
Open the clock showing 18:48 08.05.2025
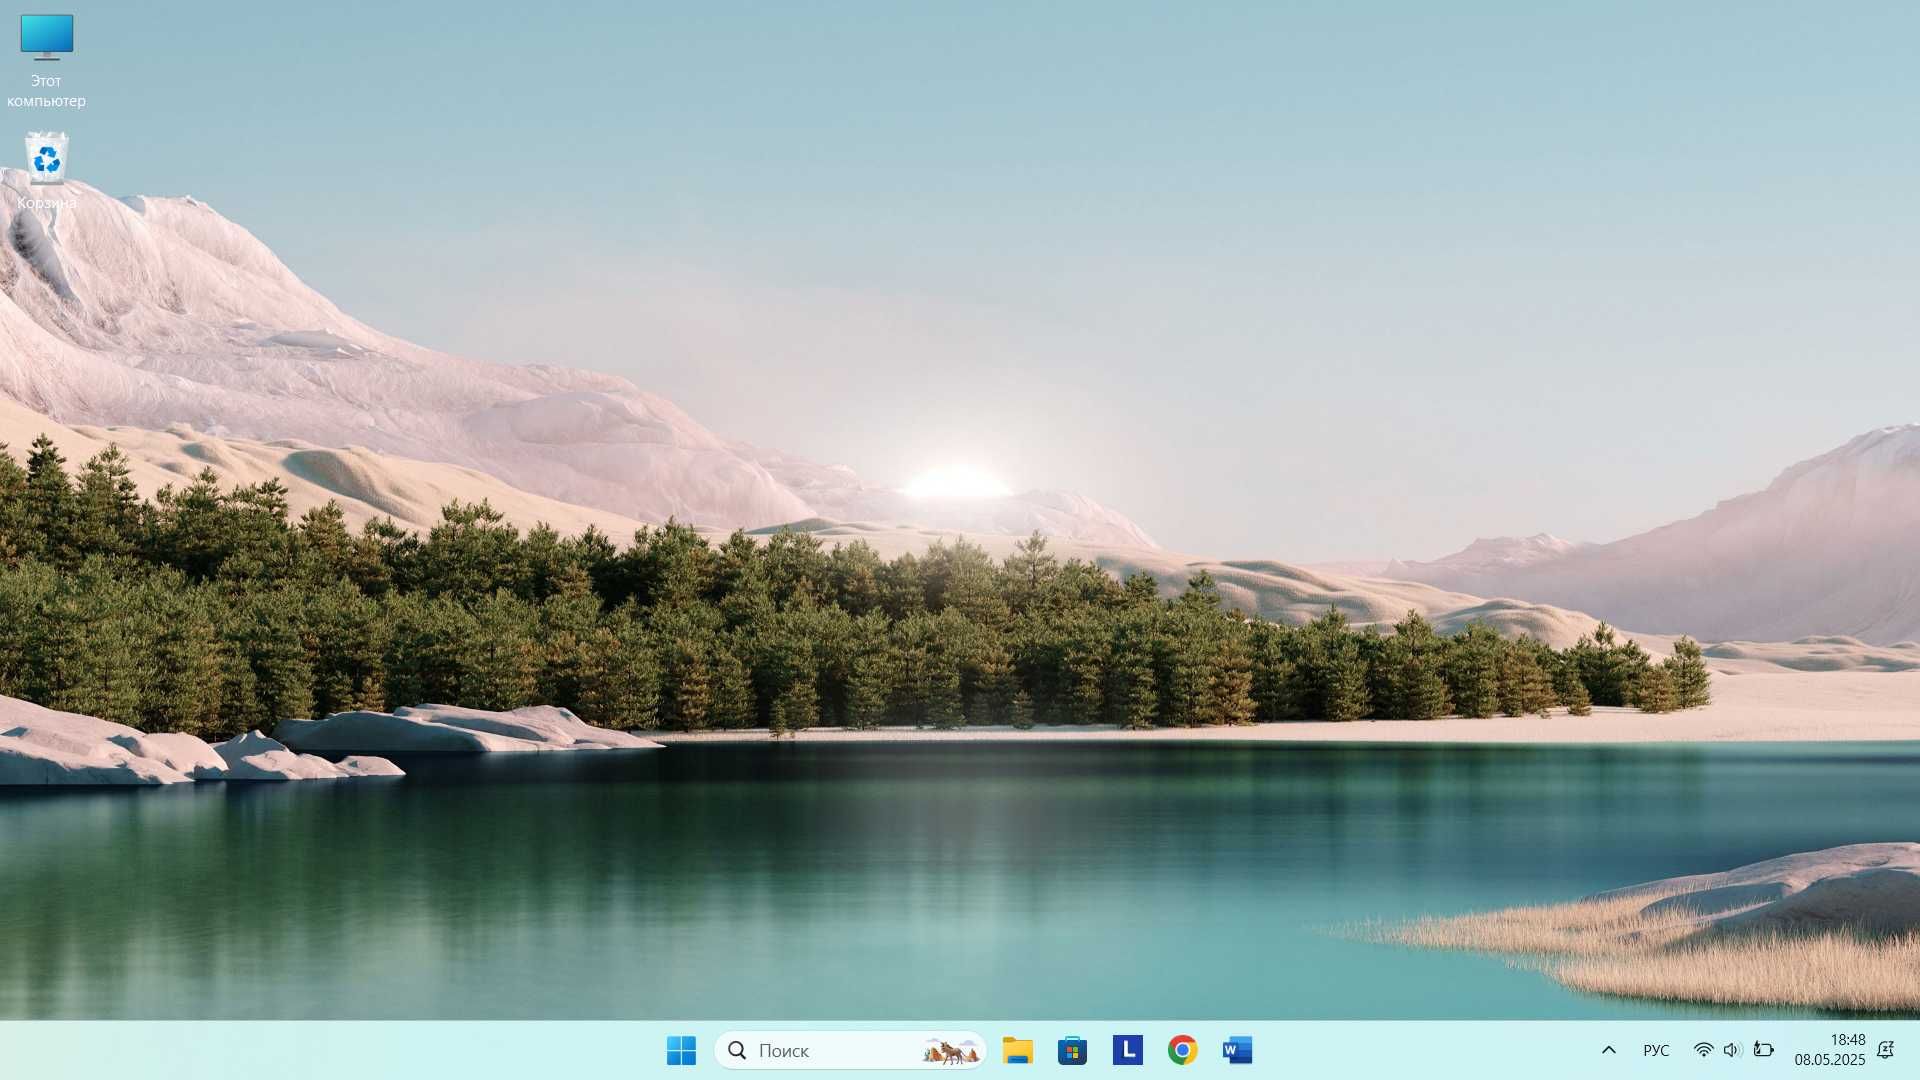[1829, 1050]
